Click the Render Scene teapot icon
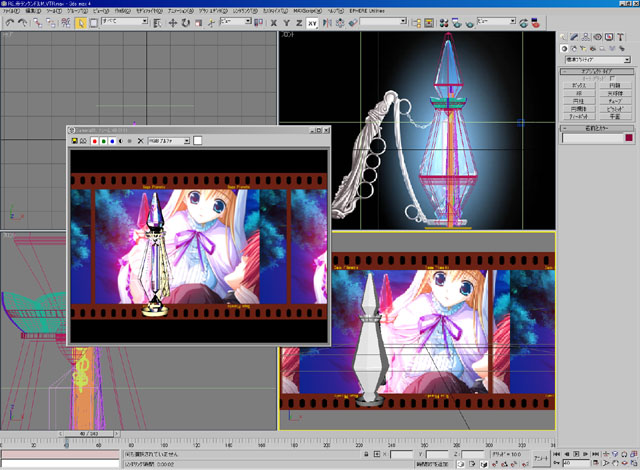Image resolution: width=640 pixels, height=470 pixels. pyautogui.click(x=456, y=23)
